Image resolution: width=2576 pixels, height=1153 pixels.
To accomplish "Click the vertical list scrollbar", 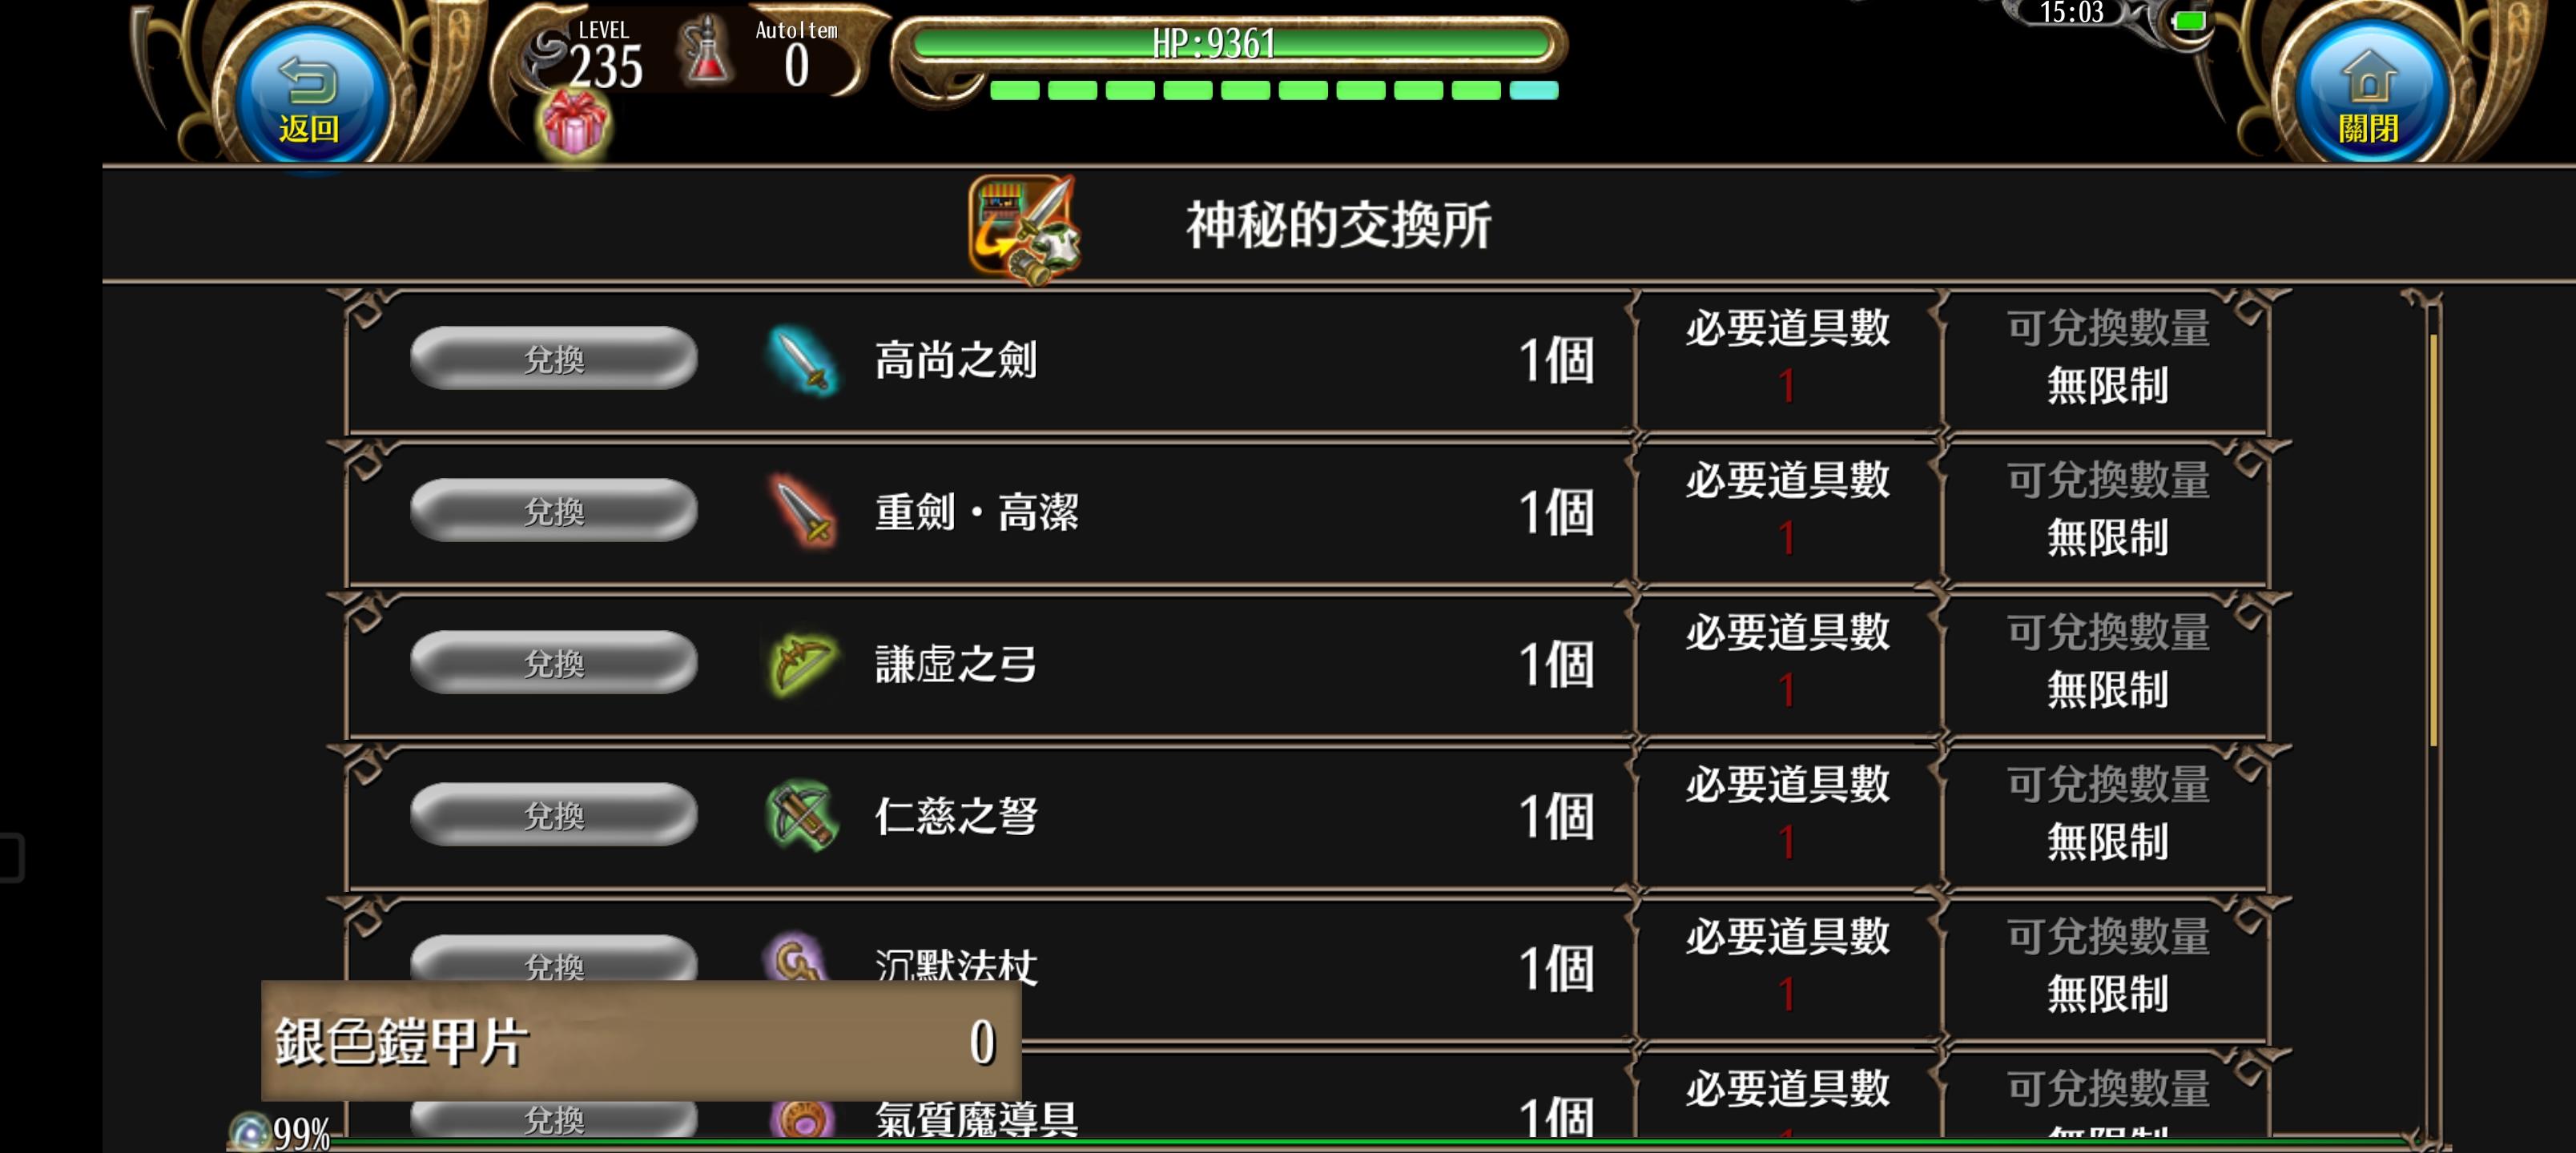I will [x=2433, y=540].
